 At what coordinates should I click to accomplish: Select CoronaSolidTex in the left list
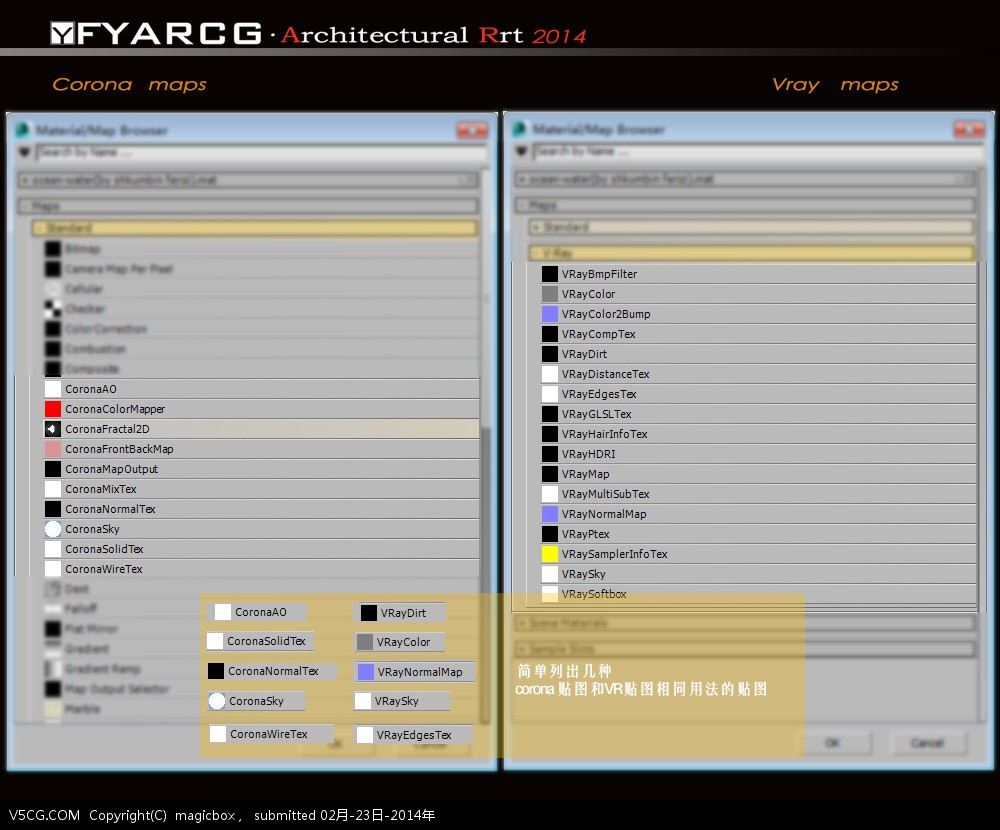coord(261,549)
